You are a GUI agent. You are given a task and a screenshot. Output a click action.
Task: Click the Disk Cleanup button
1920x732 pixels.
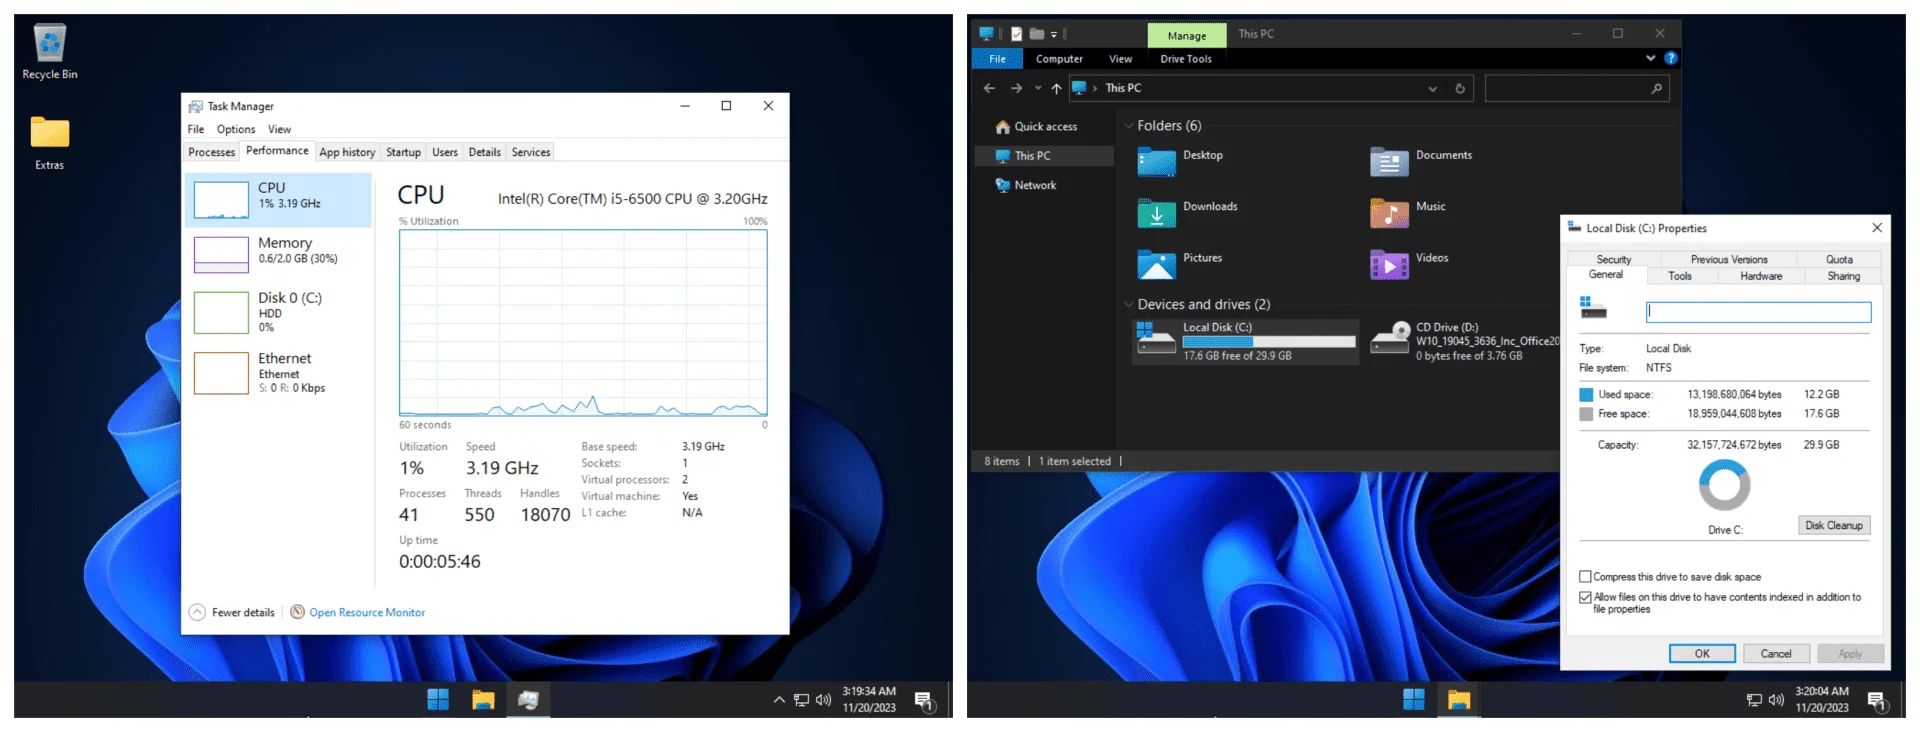point(1834,525)
